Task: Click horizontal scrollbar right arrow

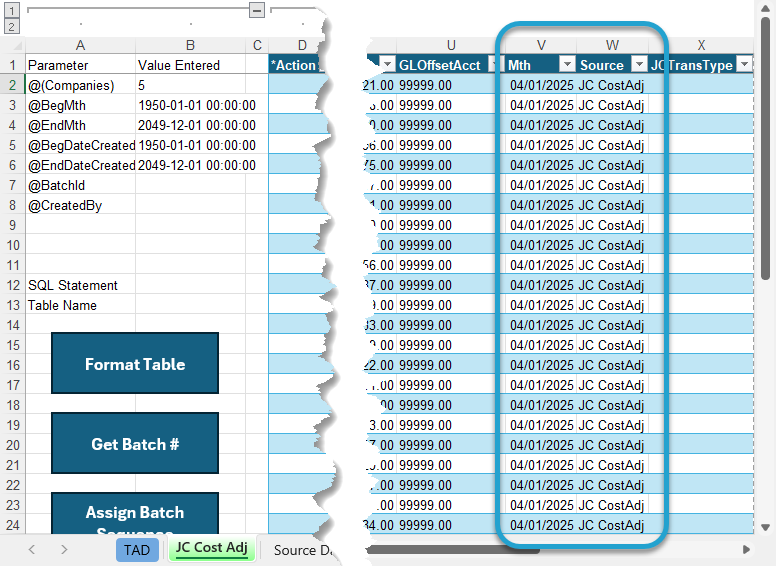Action: coord(746,550)
